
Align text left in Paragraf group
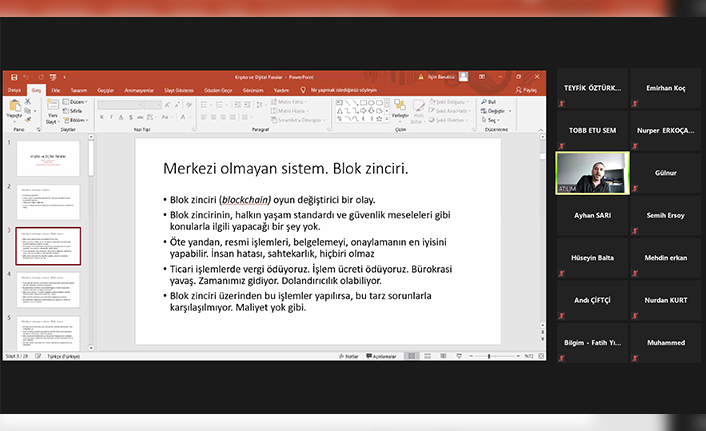coord(204,117)
